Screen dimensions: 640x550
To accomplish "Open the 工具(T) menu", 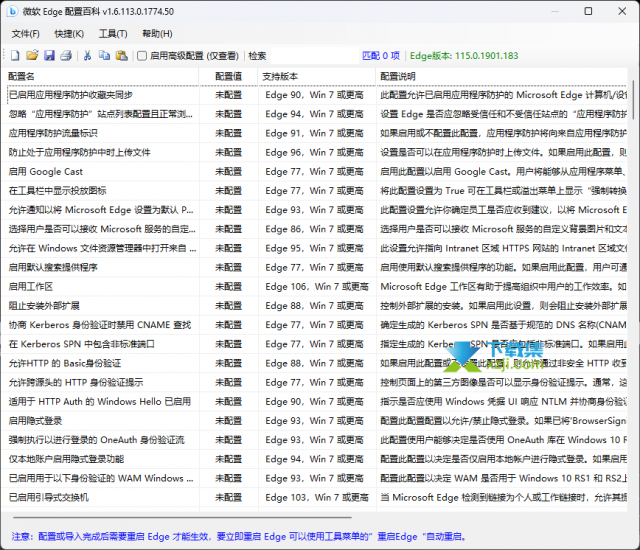I will 113,34.
